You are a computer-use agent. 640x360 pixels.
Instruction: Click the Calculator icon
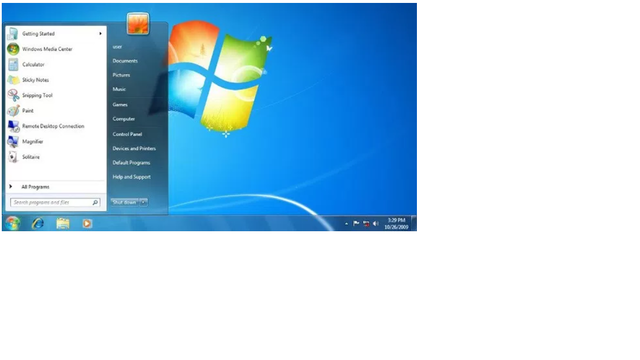[13, 64]
